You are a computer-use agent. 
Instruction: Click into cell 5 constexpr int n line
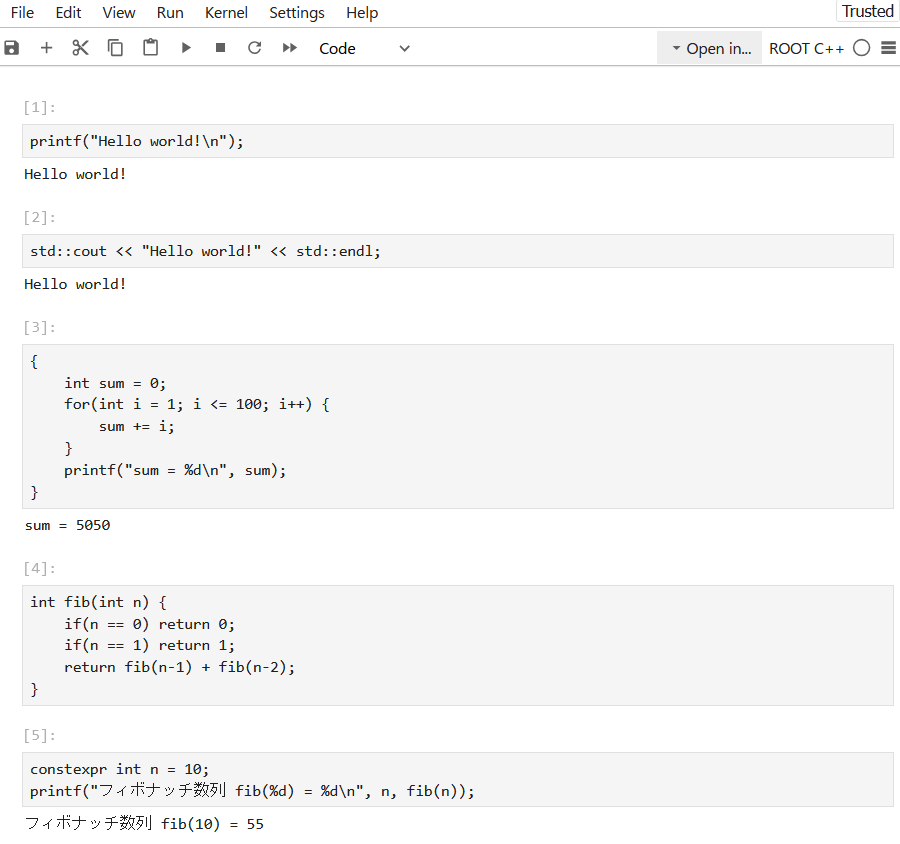tap(119, 769)
